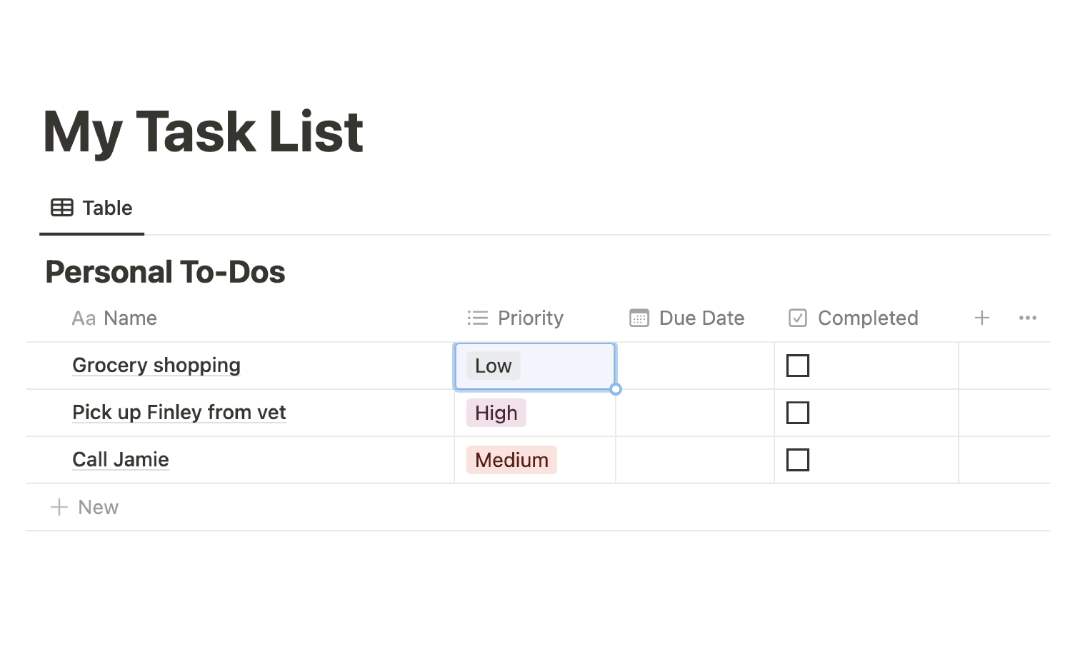This screenshot has height=648, width=1080.
Task: Open the Due Date column header menu
Action: coord(701,318)
